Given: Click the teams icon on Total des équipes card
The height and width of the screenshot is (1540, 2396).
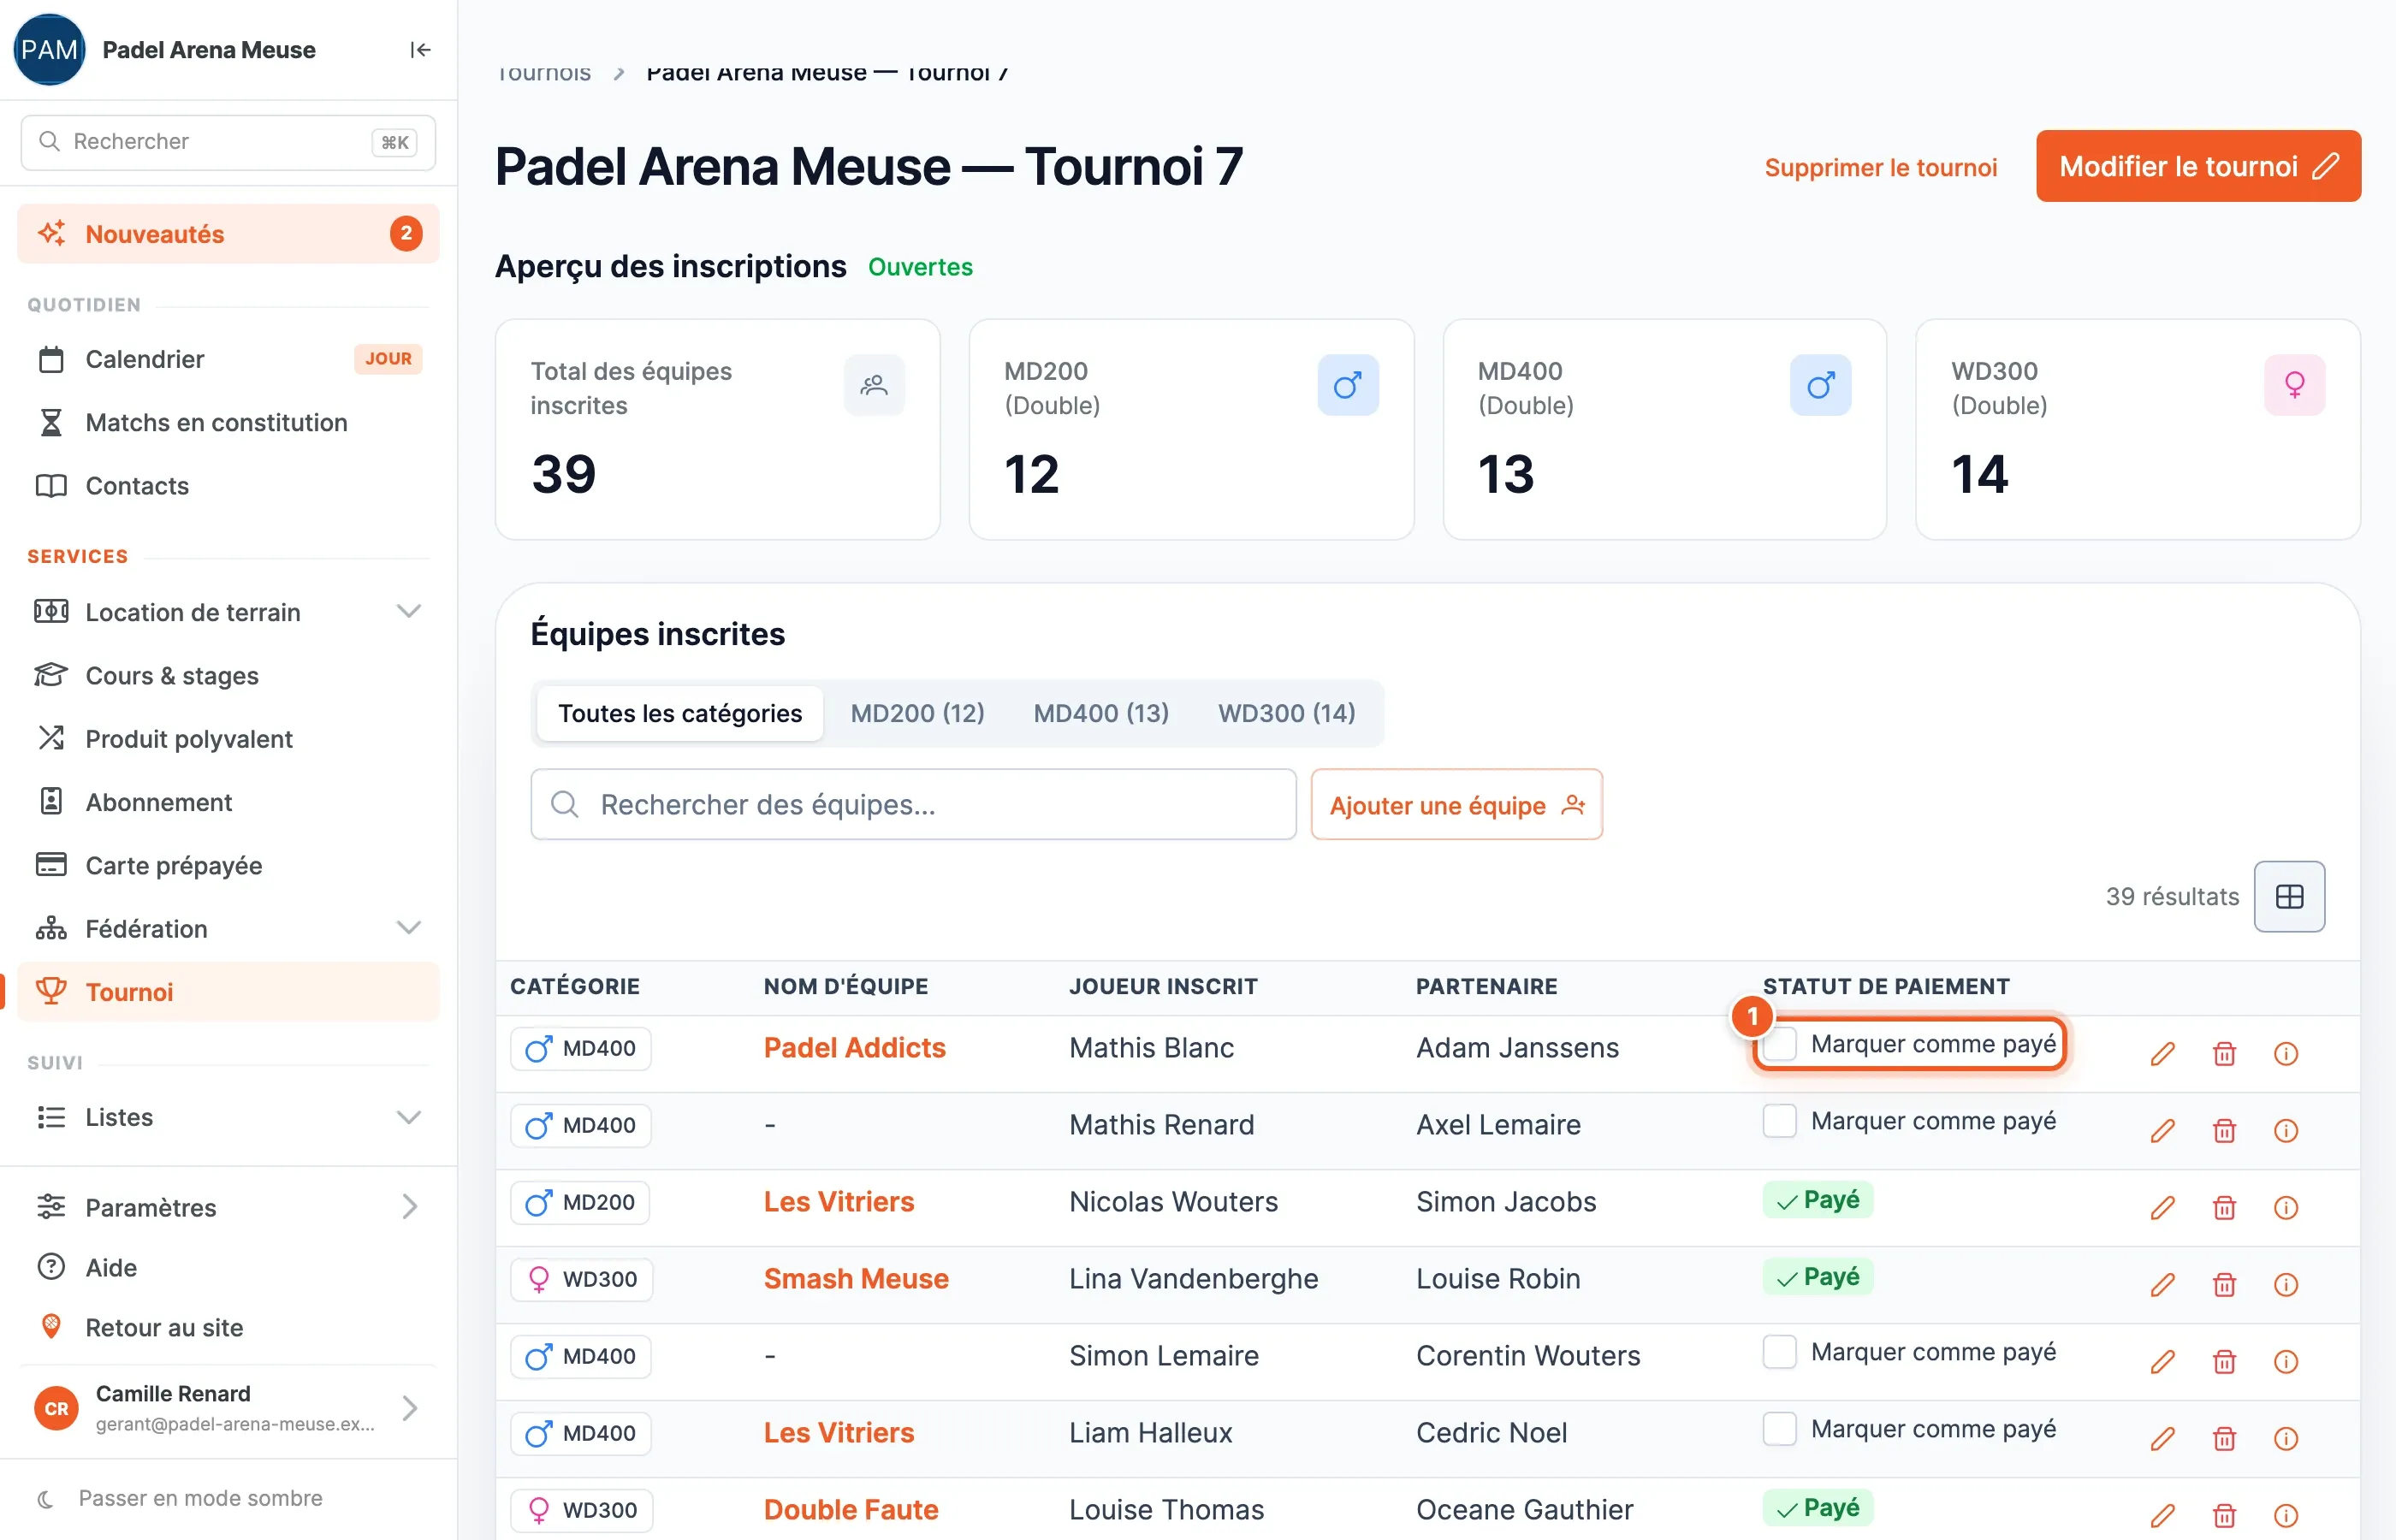Looking at the screenshot, I should (874, 385).
